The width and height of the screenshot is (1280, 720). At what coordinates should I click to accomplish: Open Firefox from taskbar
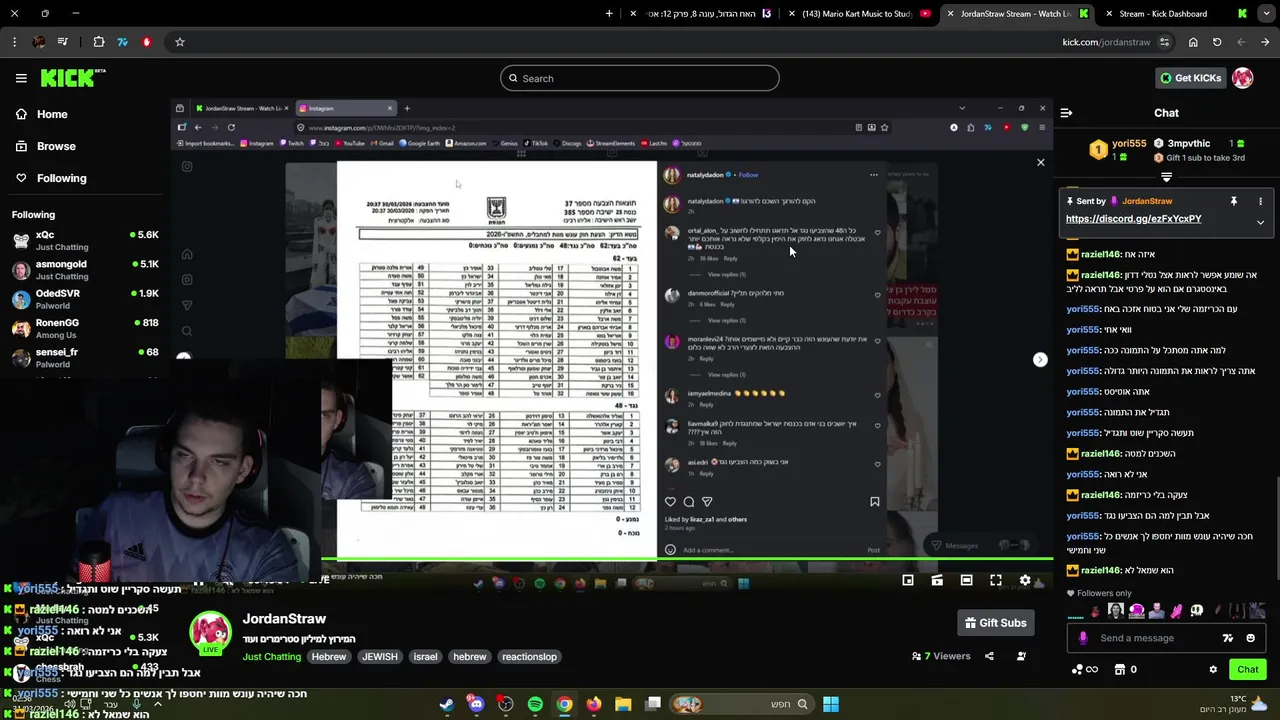(594, 704)
